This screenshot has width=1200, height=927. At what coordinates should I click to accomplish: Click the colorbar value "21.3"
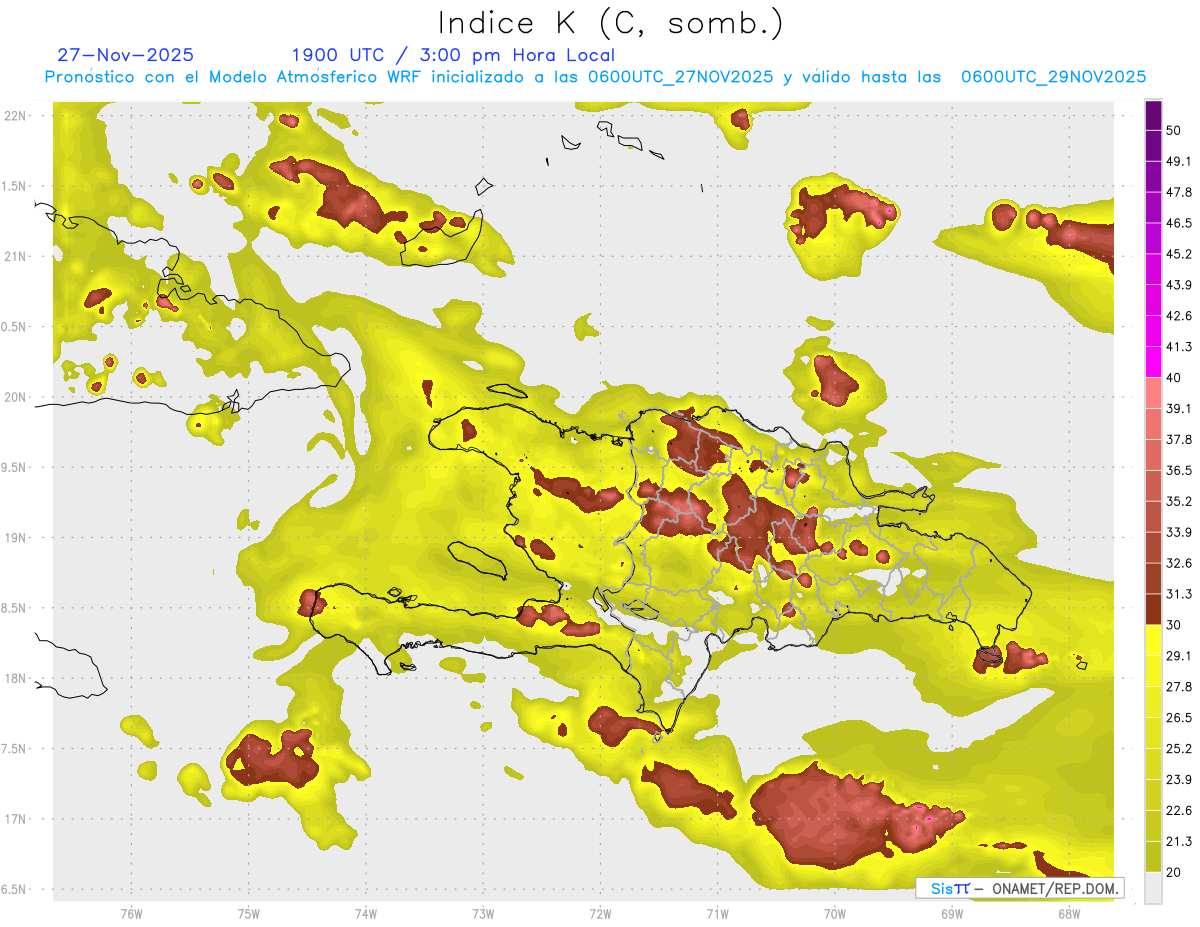point(1179,840)
